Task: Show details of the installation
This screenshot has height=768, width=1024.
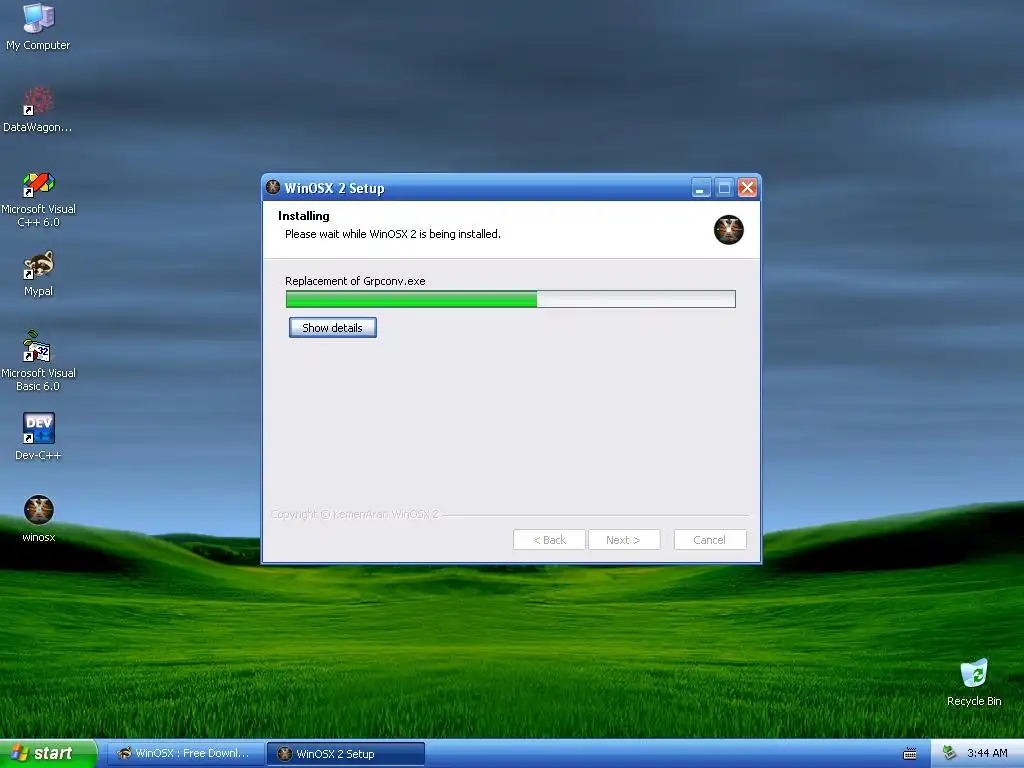Action: [x=332, y=328]
